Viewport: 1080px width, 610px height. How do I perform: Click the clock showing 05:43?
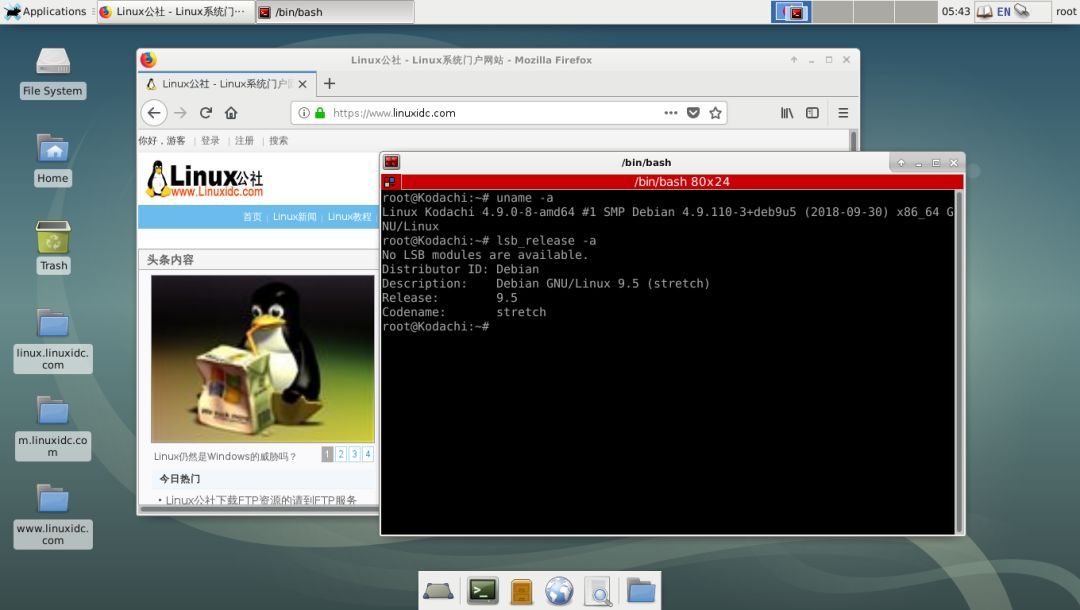(956, 12)
